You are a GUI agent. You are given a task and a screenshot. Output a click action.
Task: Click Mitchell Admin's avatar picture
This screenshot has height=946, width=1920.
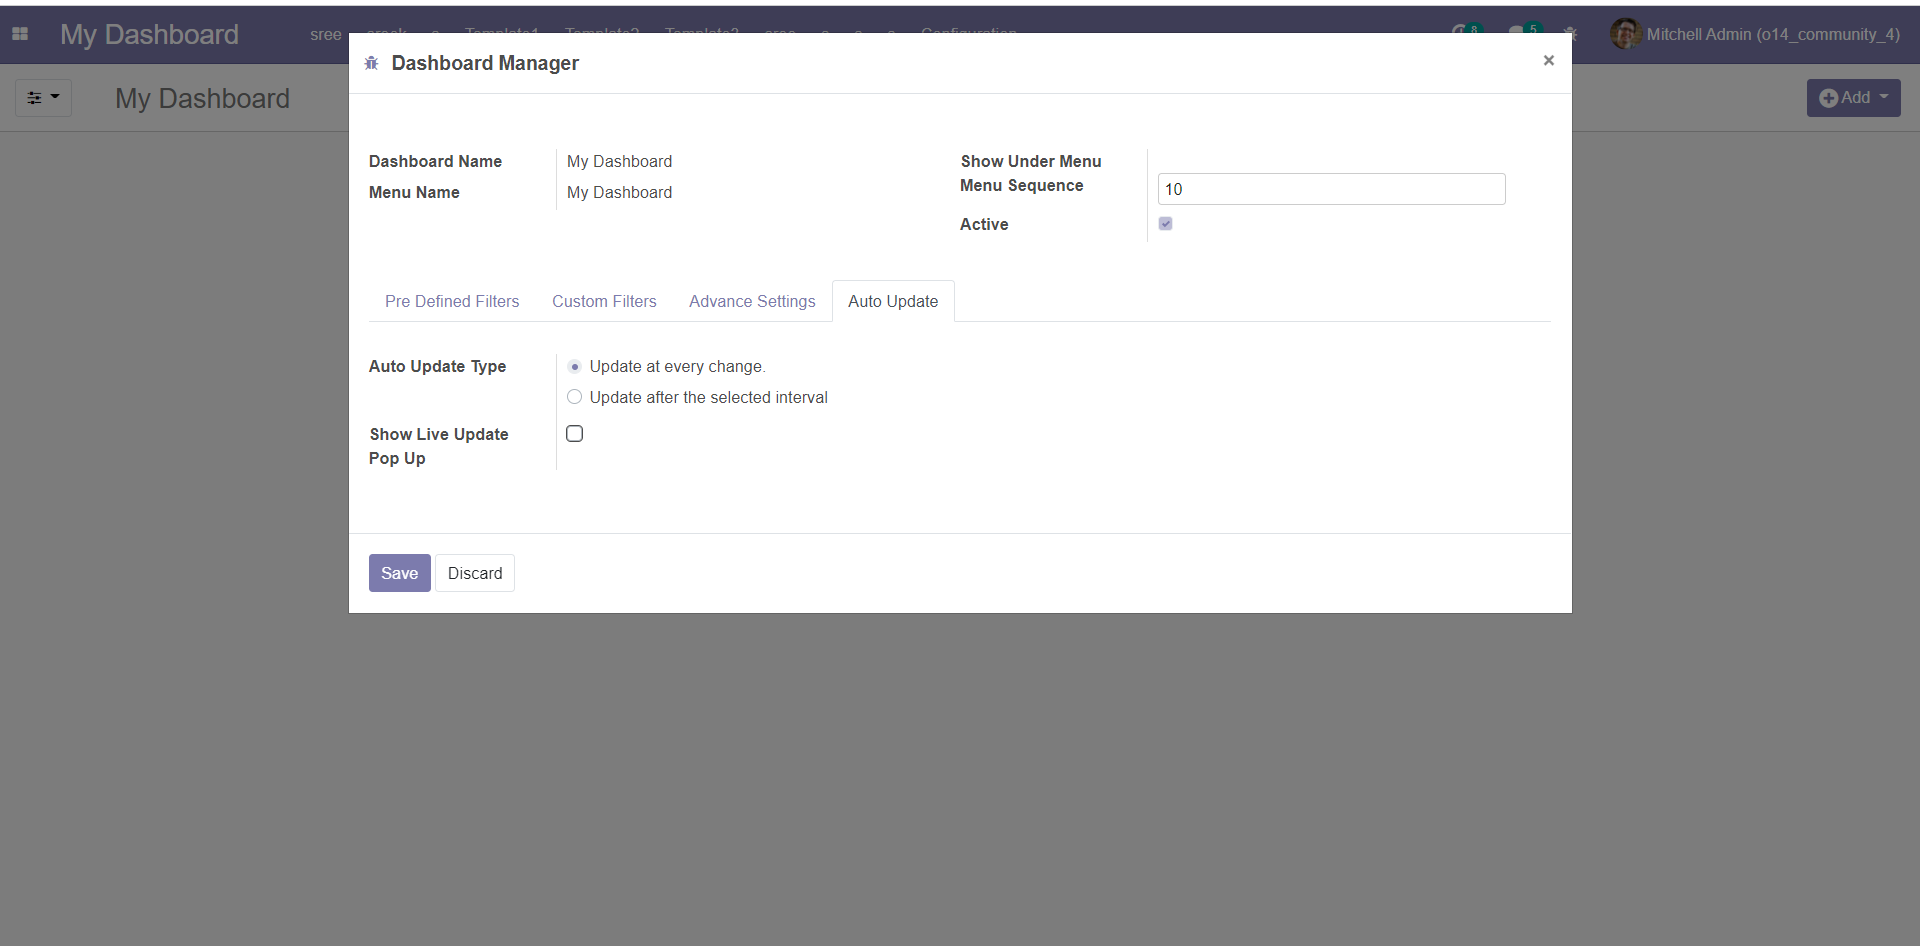pyautogui.click(x=1624, y=34)
